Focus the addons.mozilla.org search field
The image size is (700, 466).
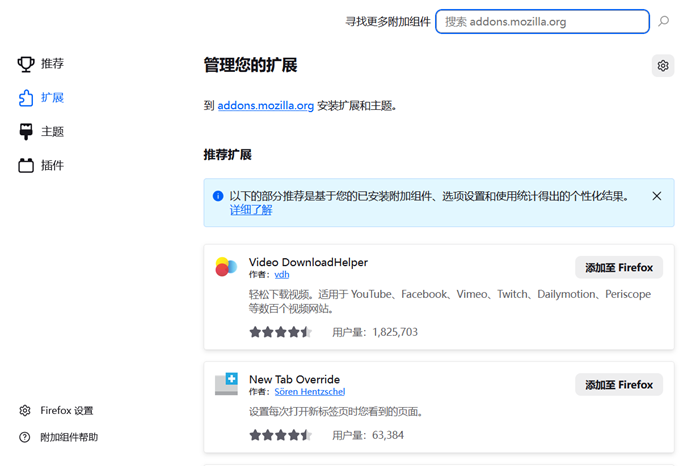point(542,21)
